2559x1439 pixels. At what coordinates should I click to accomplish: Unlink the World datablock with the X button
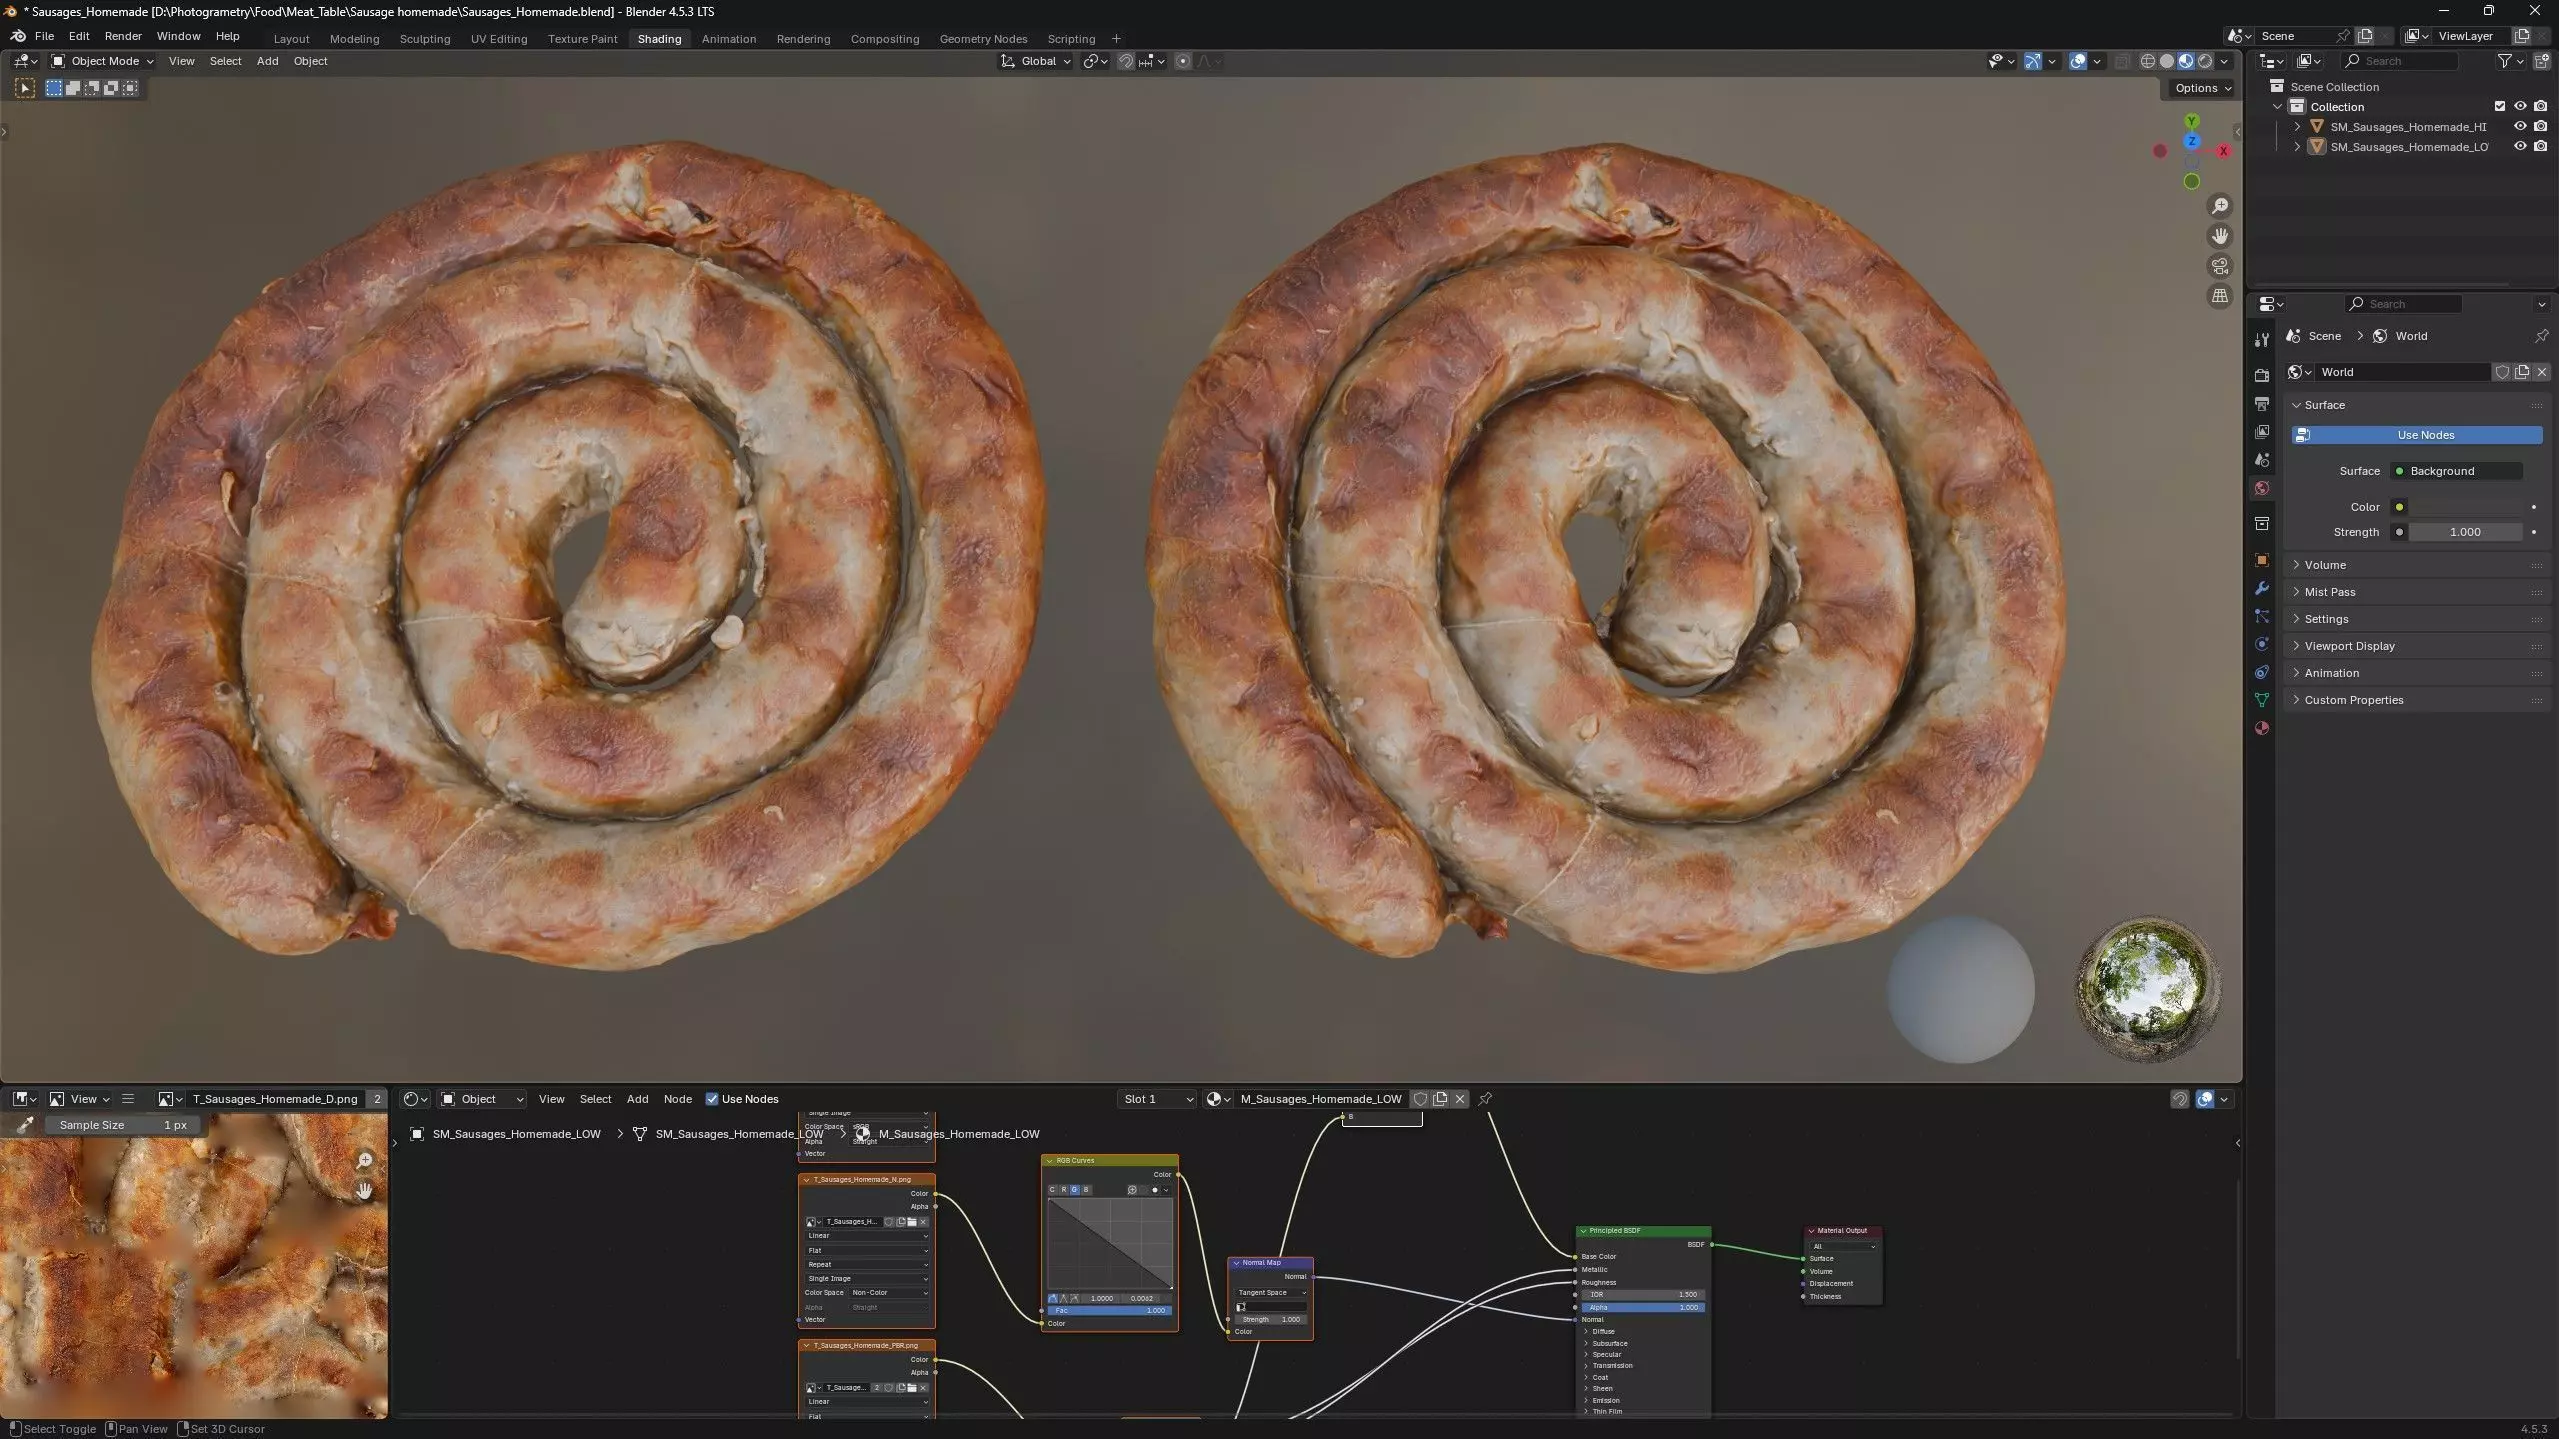tap(2541, 372)
